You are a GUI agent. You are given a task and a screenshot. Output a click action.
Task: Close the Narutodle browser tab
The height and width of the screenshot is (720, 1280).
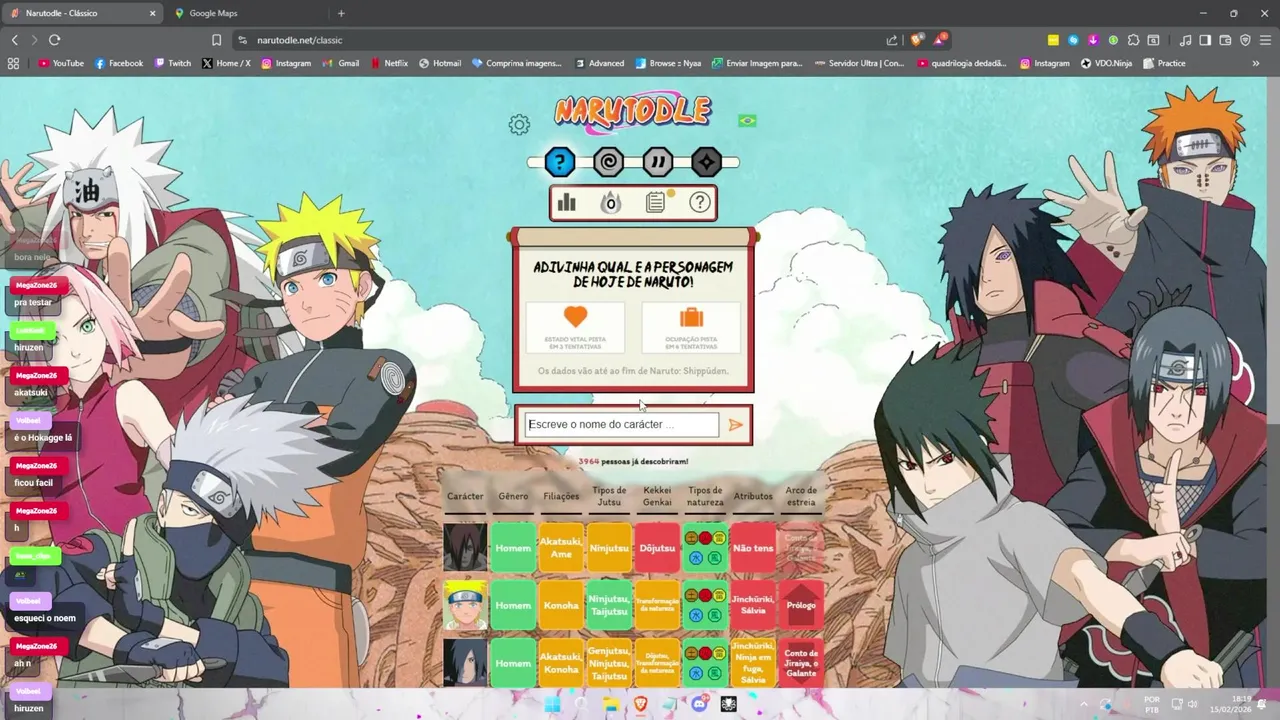[153, 13]
